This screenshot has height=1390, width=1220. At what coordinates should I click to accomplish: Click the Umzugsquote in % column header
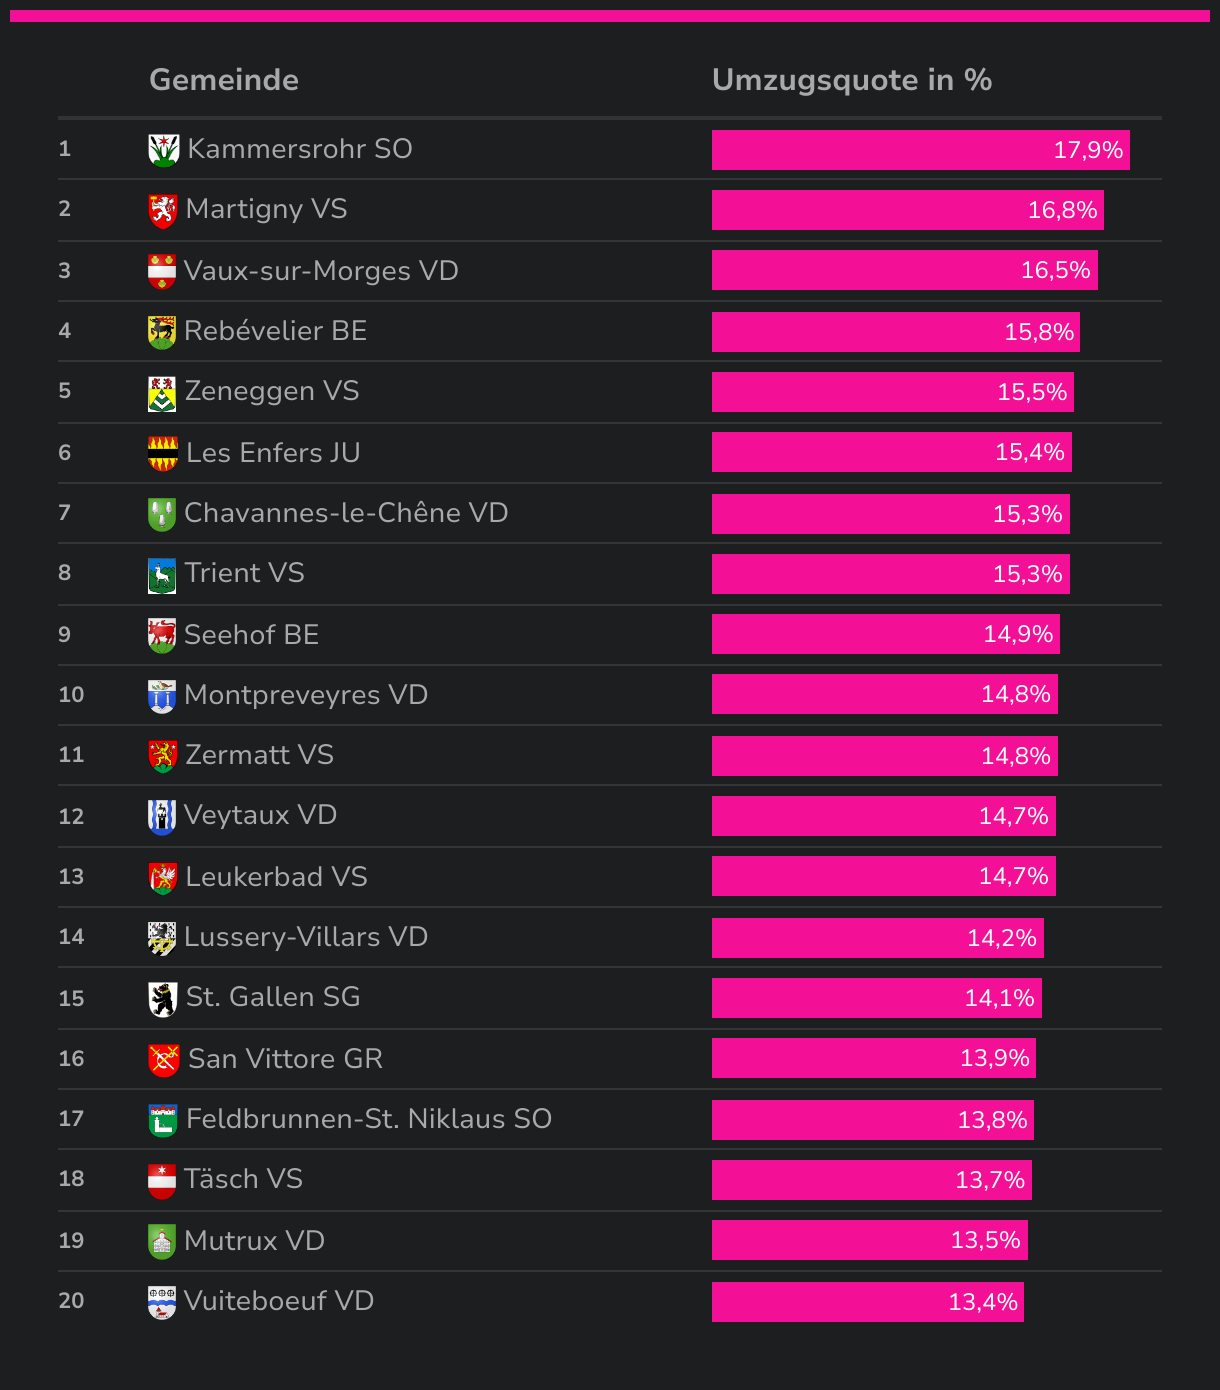pyautogui.click(x=852, y=80)
